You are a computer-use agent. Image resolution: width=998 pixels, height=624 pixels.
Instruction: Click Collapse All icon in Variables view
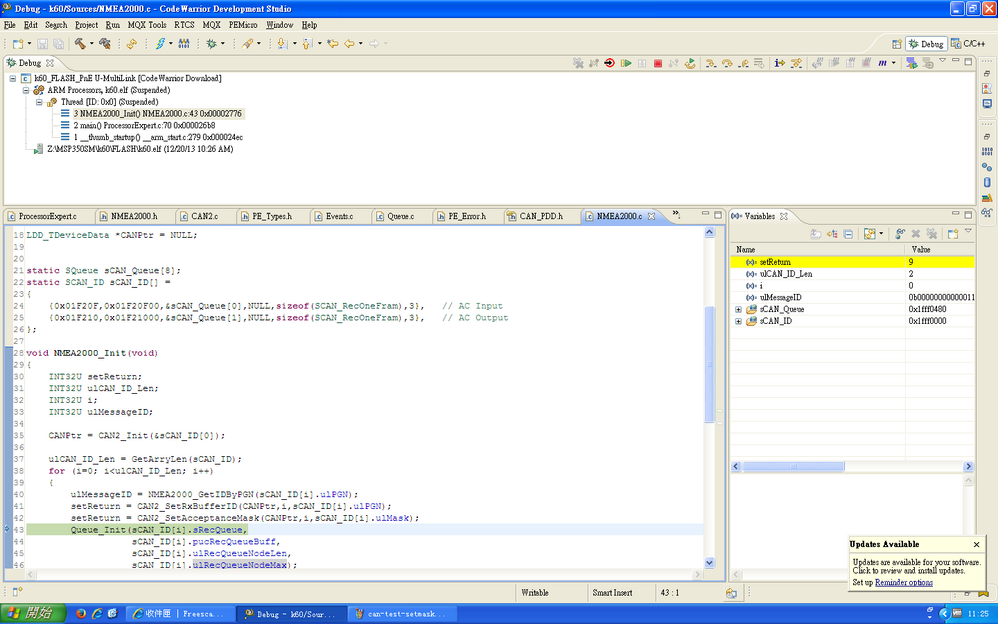point(848,234)
